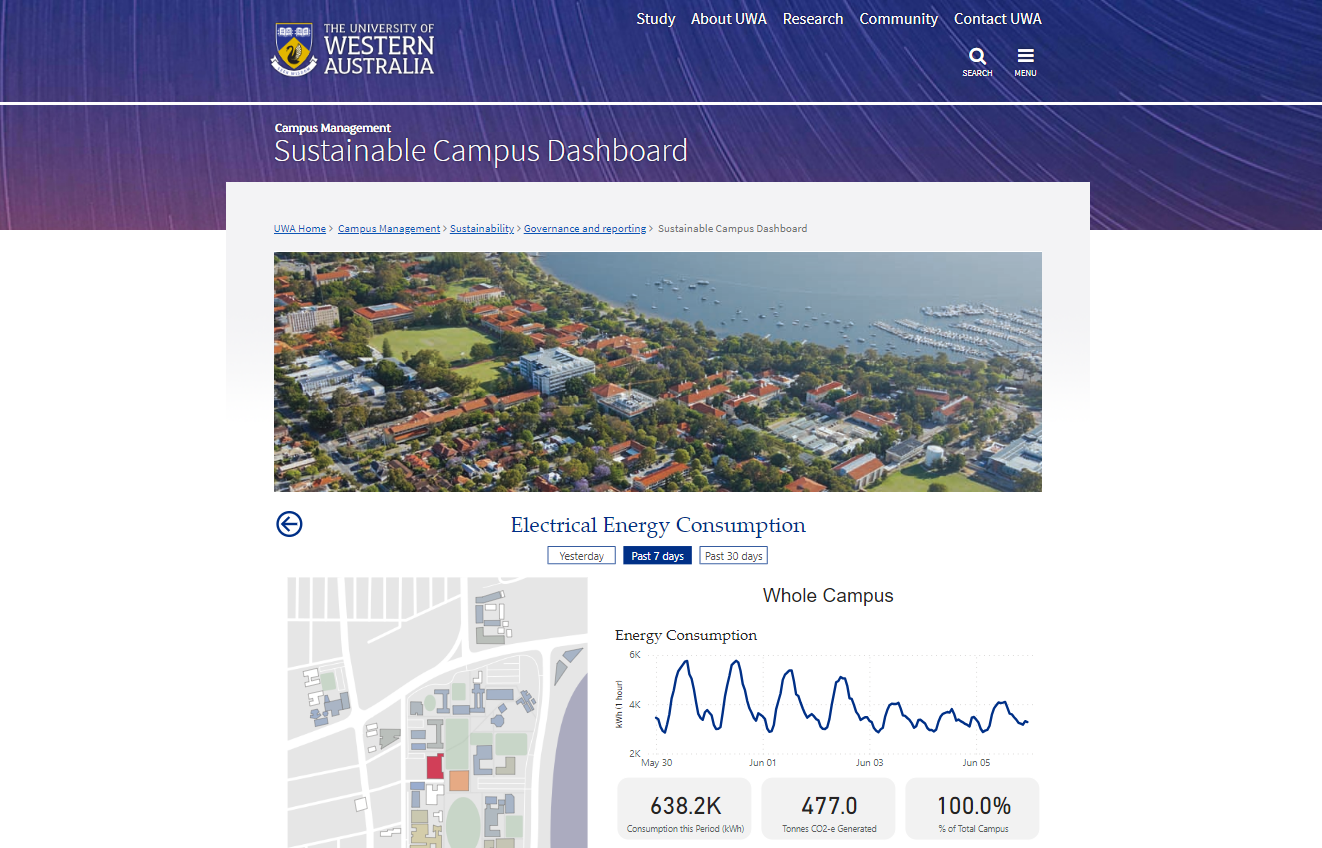Screen dimensions: 1322x848
Task: Open the Study menu item
Action: click(656, 19)
